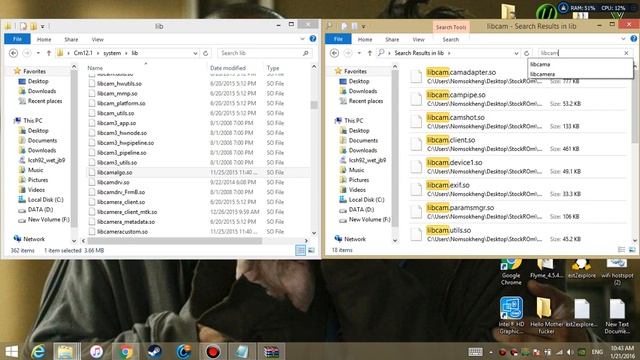
Task: Open New Text Document desktop file
Action: pos(617,316)
